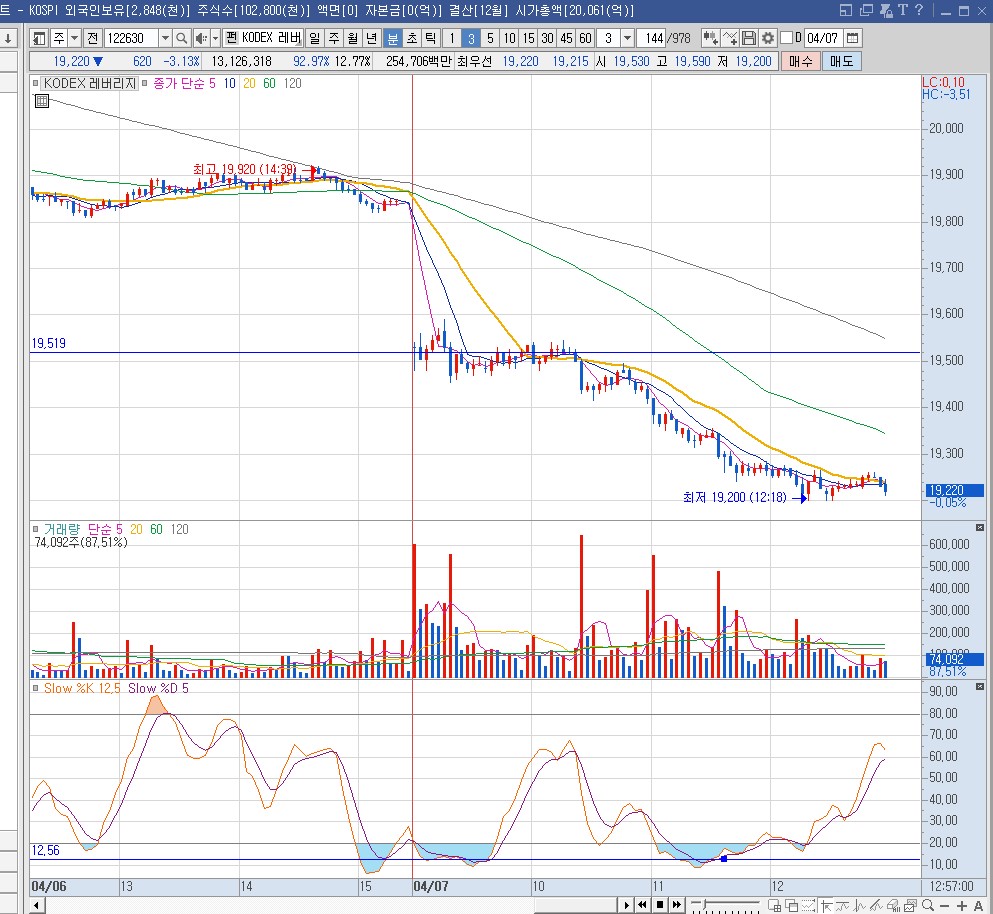993x914 pixels.
Task: Toggle the 종가 단순 moving average marker
Action: click(x=144, y=83)
